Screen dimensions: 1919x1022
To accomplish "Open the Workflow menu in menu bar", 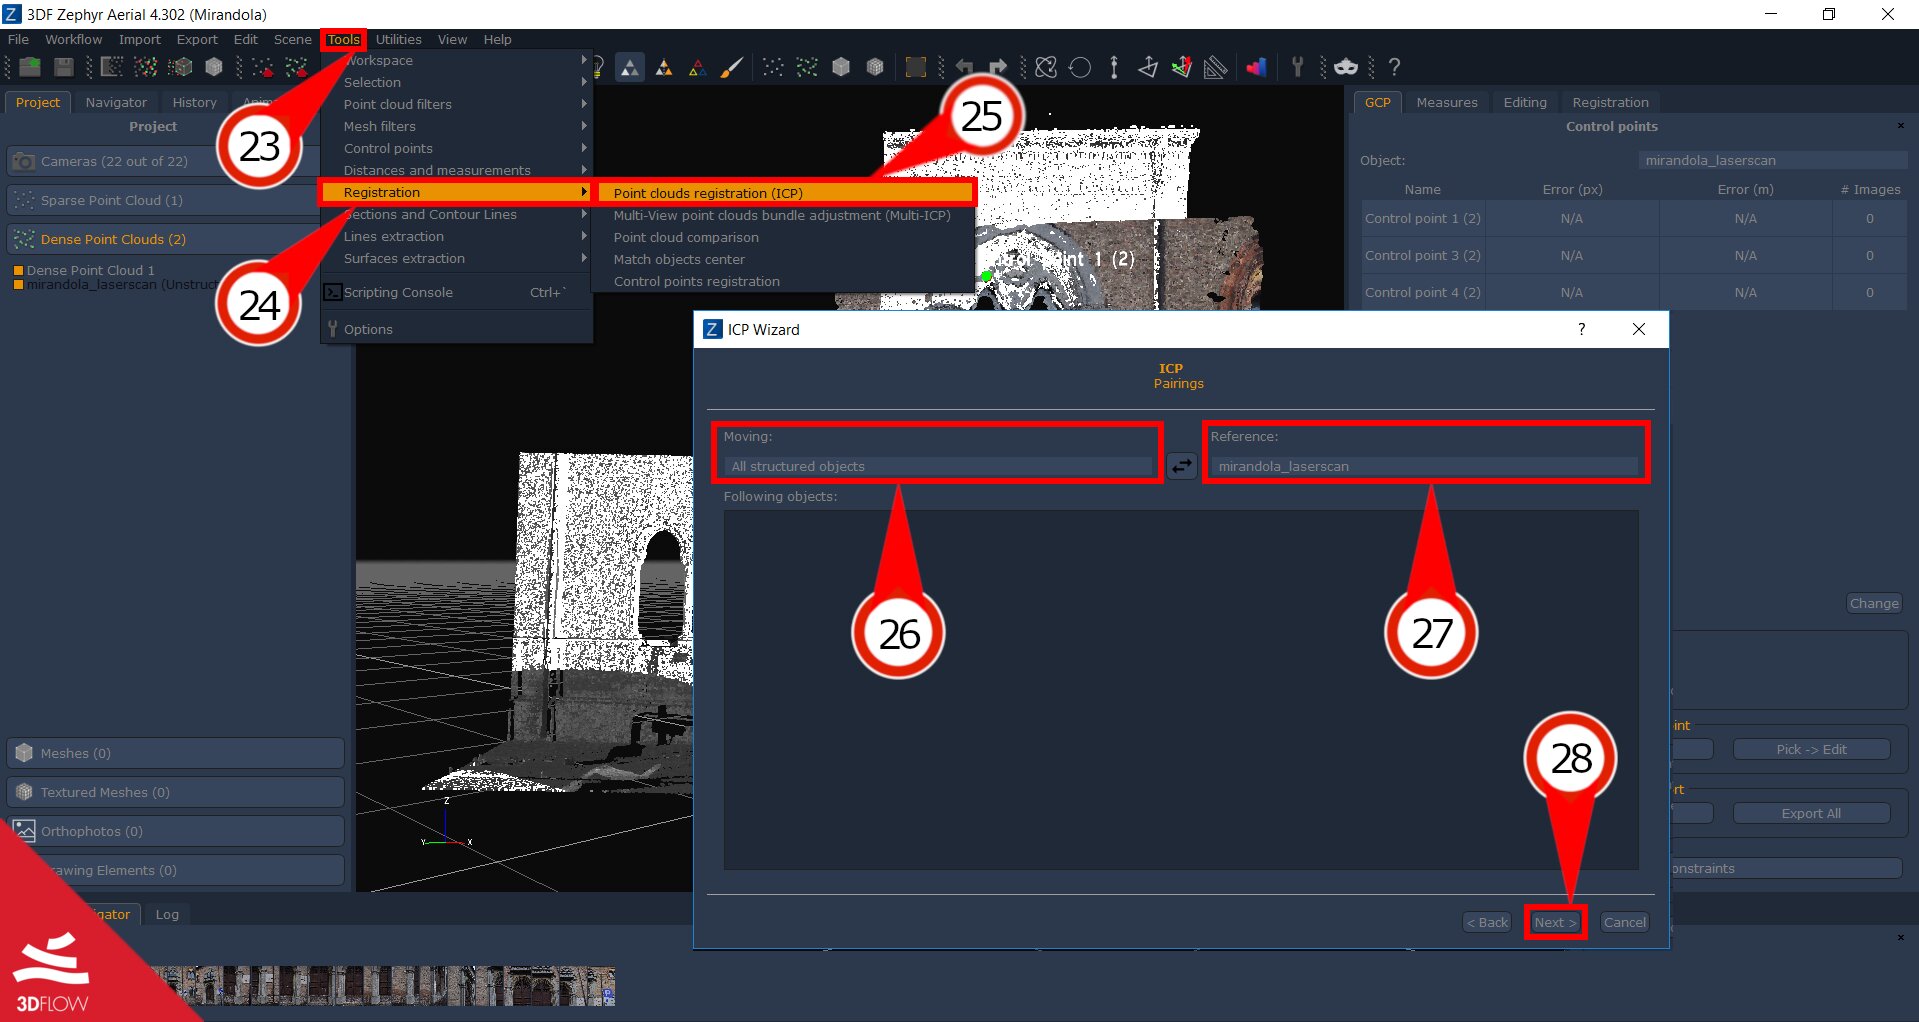I will (73, 39).
